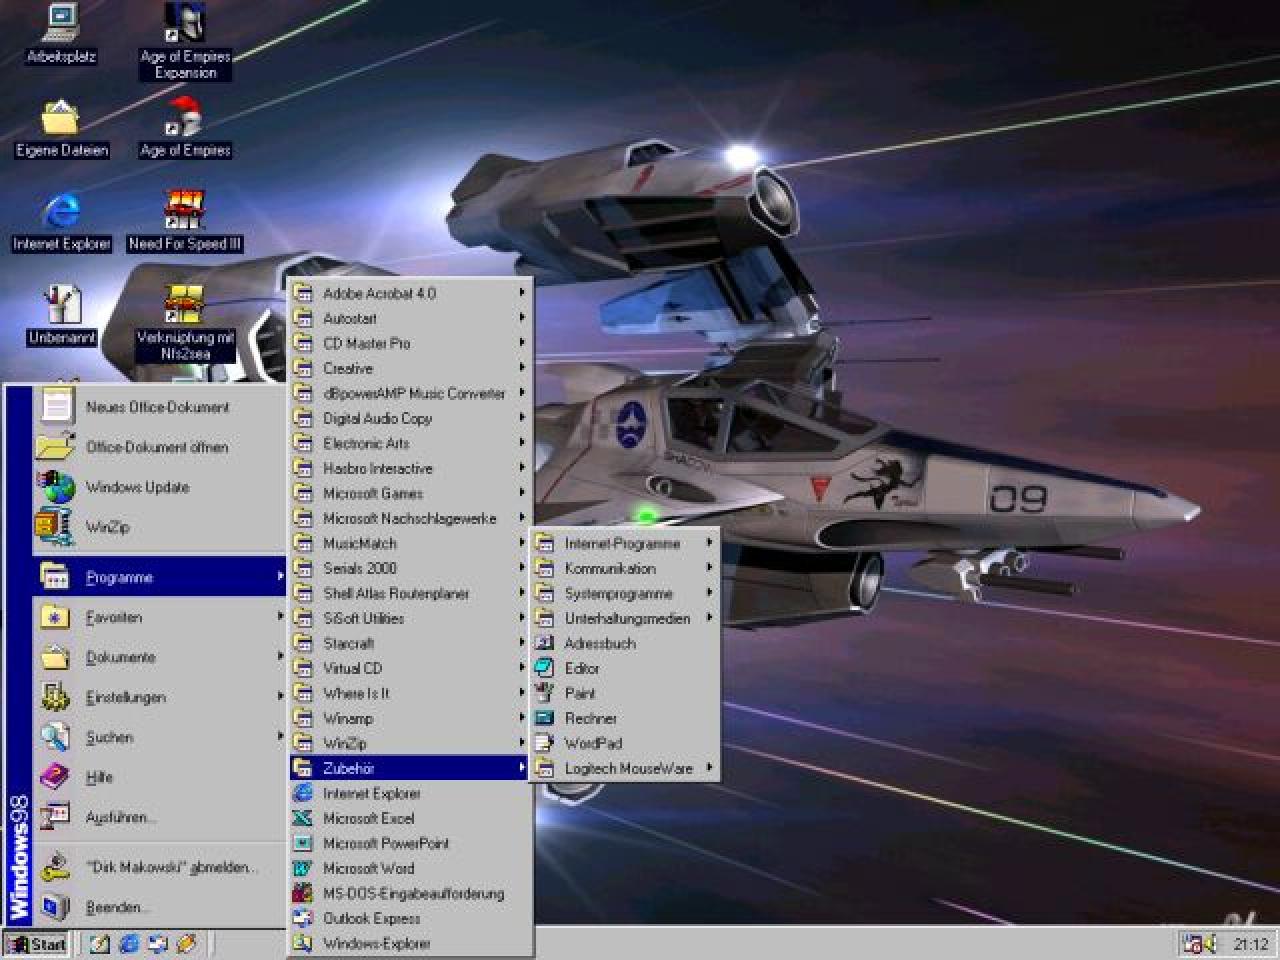Open the Starcraft program folder
Screen dimensions: 1280x960
click(410, 643)
